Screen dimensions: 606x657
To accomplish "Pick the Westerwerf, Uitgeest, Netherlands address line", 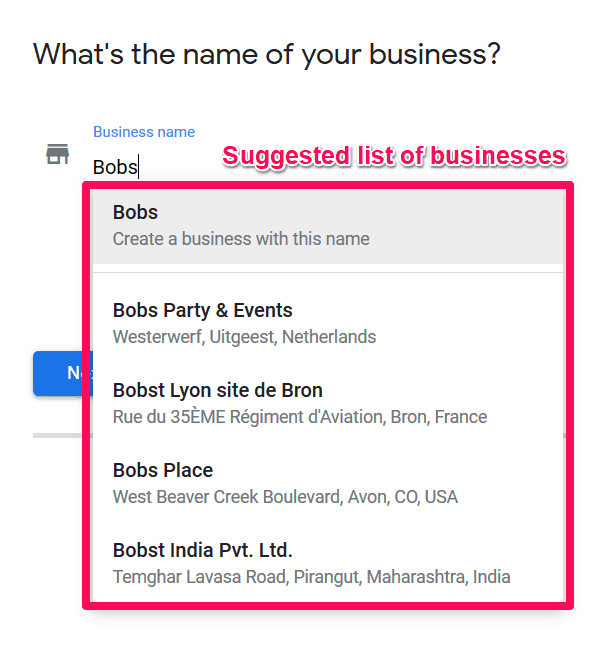I will click(244, 337).
